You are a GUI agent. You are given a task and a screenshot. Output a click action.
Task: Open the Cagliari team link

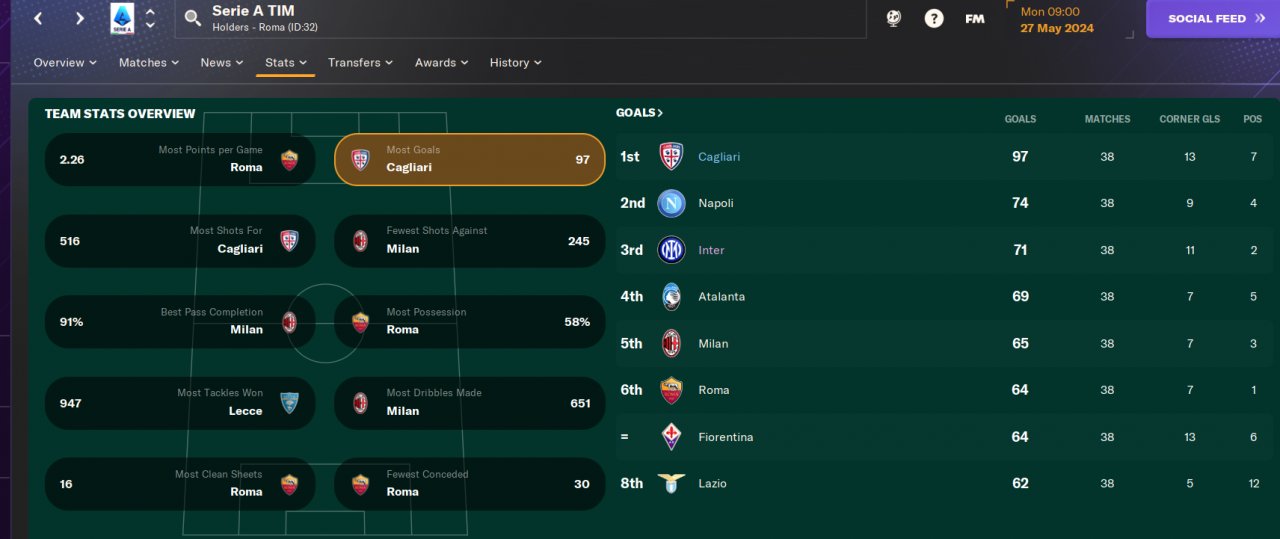(719, 157)
